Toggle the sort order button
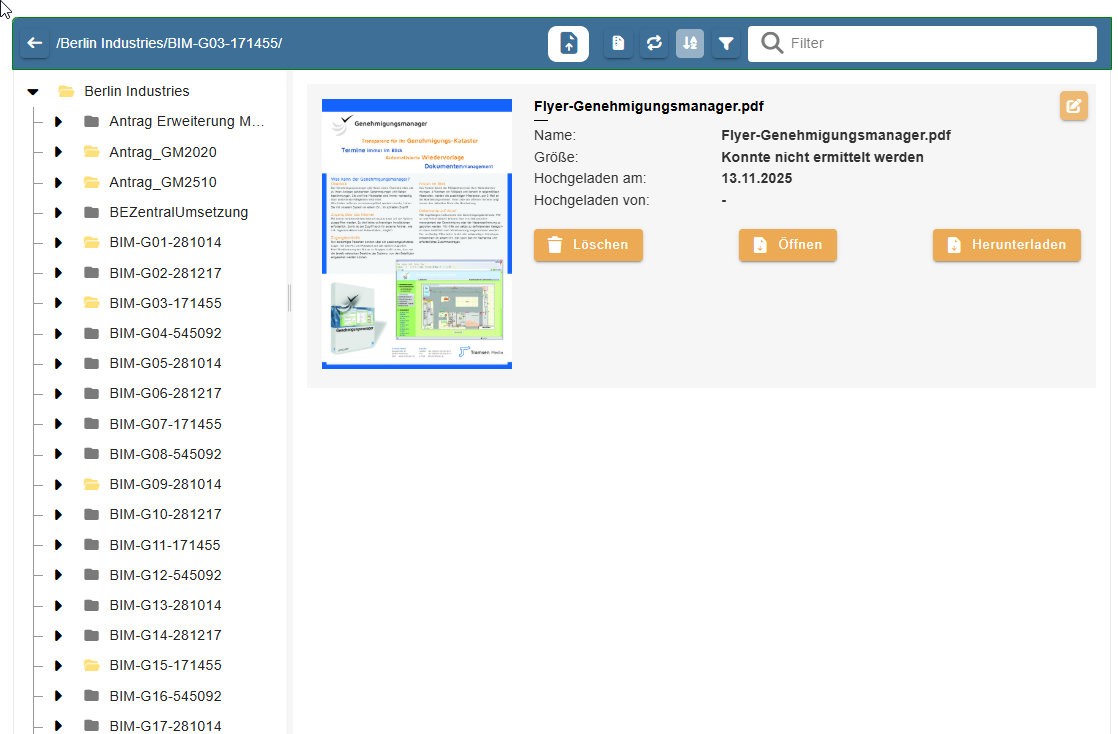Viewport: 1118px width, 734px height. click(x=690, y=44)
